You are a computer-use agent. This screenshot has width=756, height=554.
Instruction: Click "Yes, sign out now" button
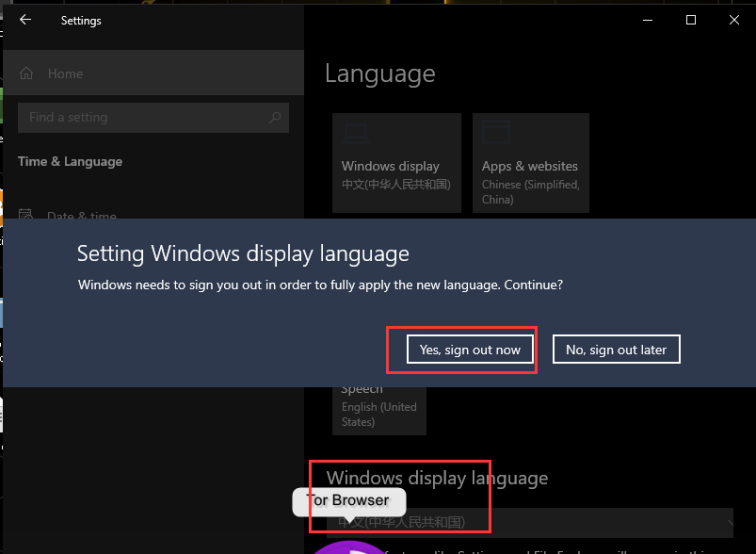click(x=470, y=350)
